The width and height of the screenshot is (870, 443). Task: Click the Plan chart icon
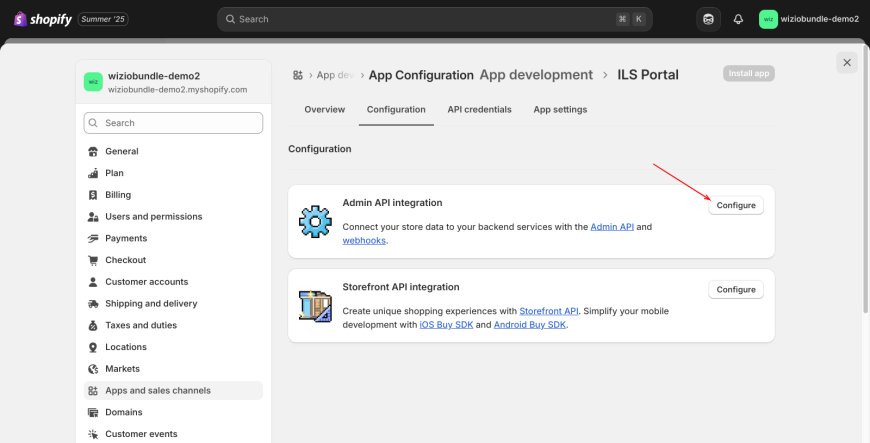(x=93, y=173)
